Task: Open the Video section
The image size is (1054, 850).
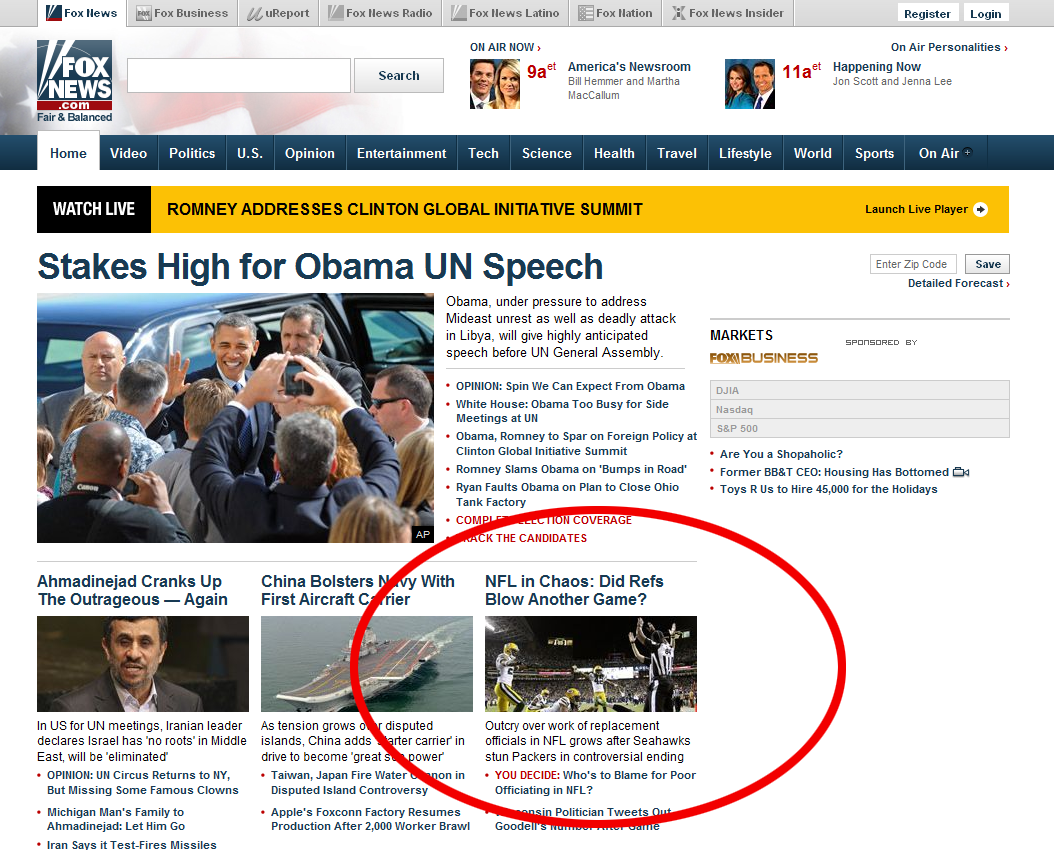Action: pos(128,153)
